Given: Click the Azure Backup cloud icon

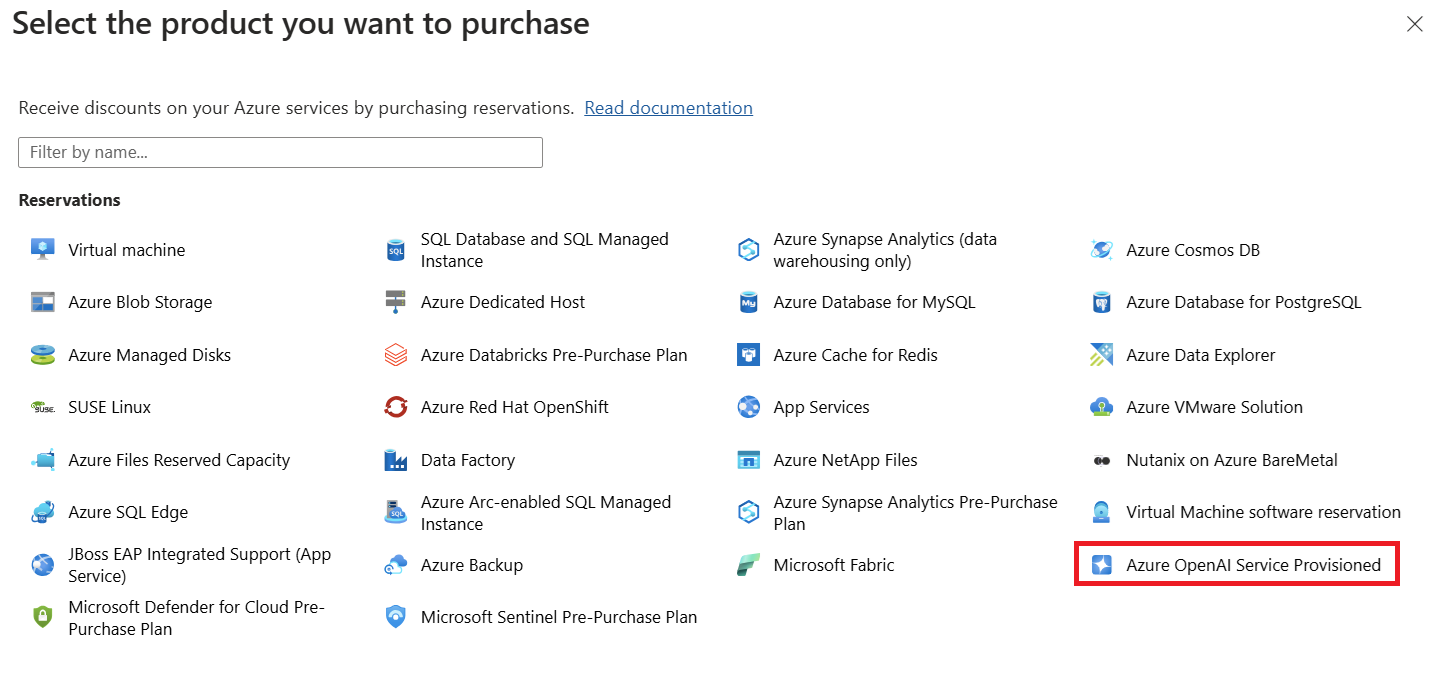Looking at the screenshot, I should (x=395, y=565).
